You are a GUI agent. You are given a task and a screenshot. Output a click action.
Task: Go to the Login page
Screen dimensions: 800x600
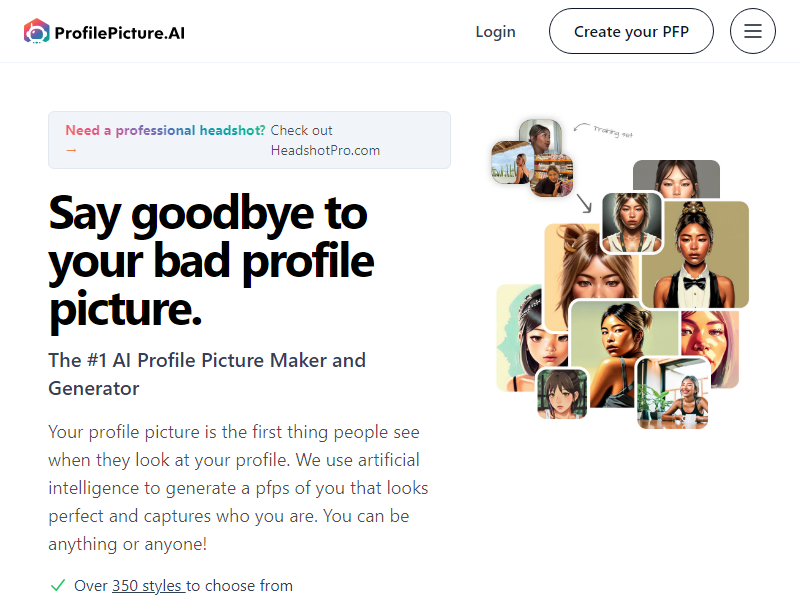point(495,32)
